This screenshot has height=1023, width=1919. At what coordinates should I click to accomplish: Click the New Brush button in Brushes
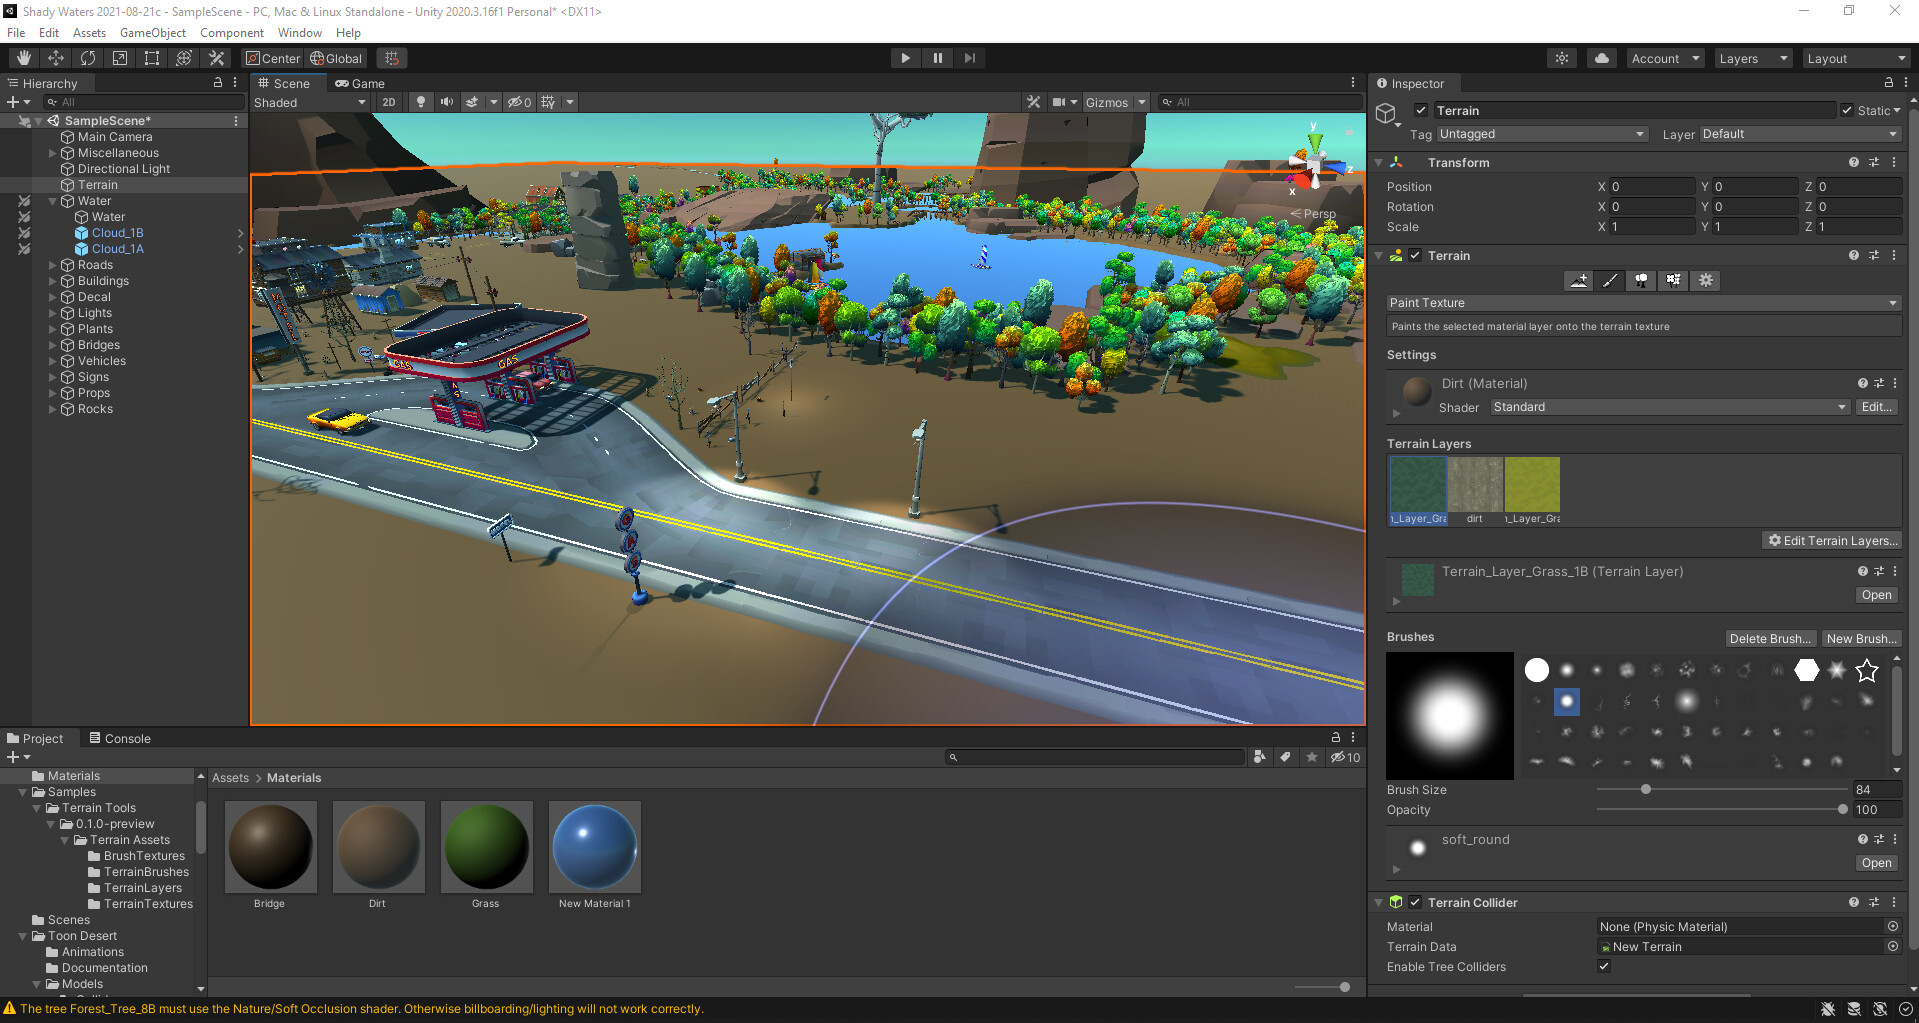pos(1860,638)
